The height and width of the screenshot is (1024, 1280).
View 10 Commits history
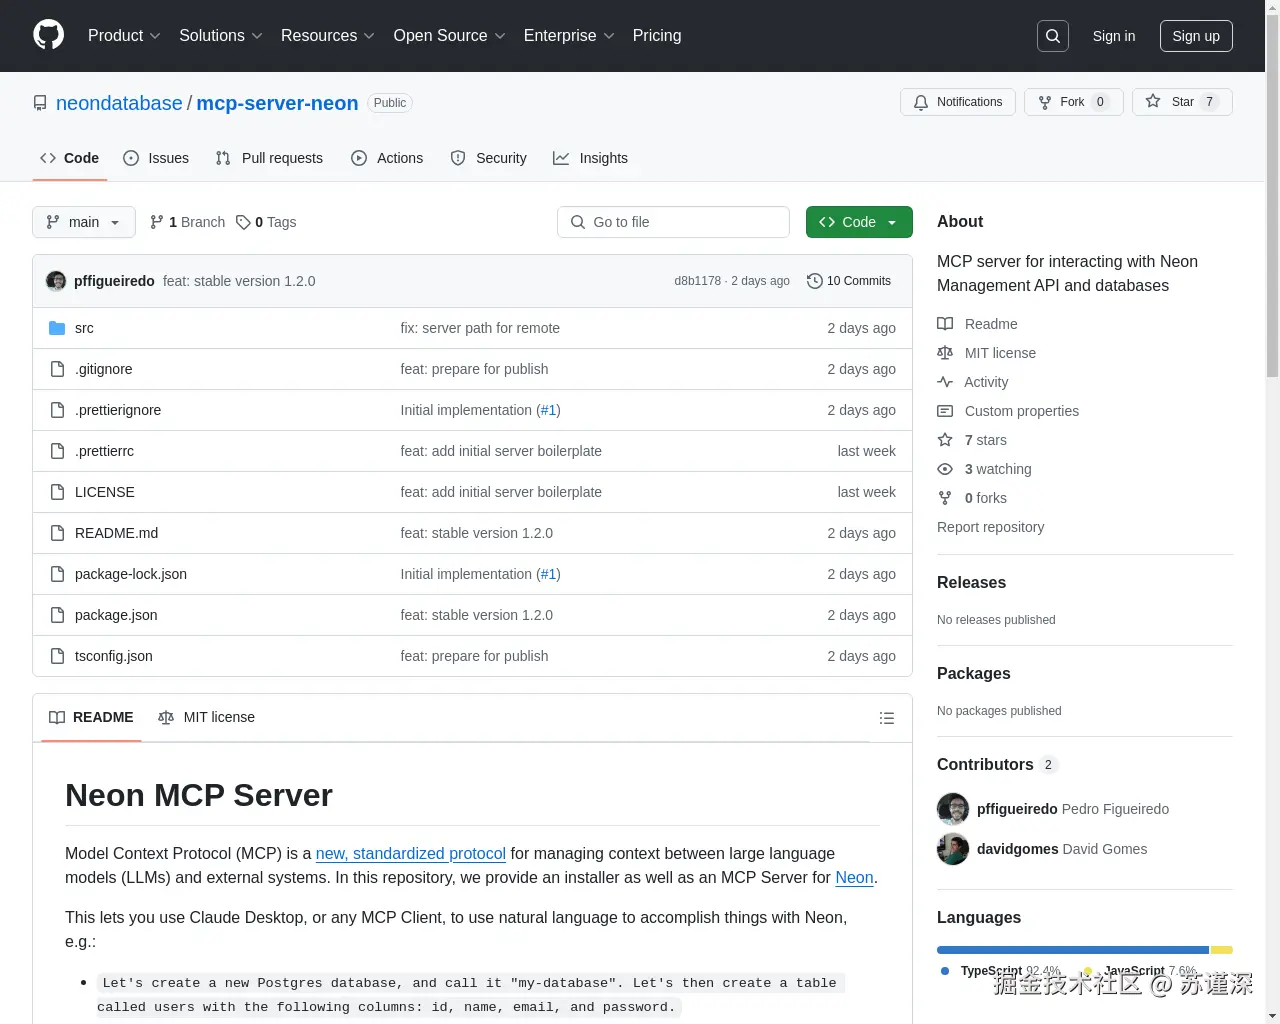click(849, 281)
